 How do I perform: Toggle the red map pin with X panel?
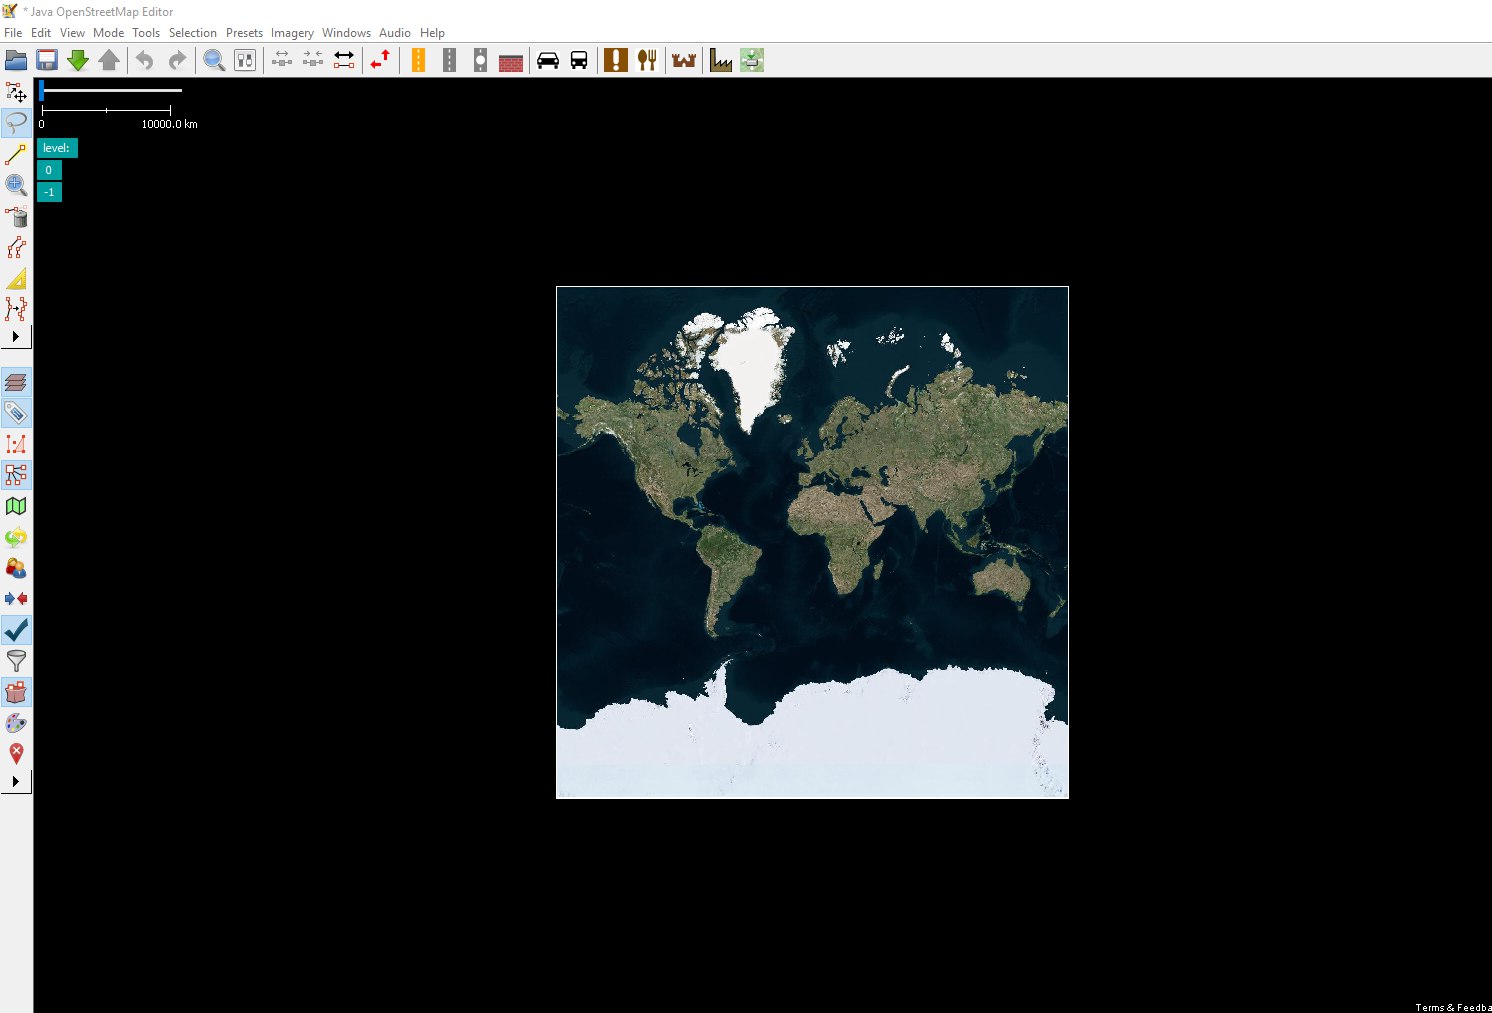coord(16,754)
